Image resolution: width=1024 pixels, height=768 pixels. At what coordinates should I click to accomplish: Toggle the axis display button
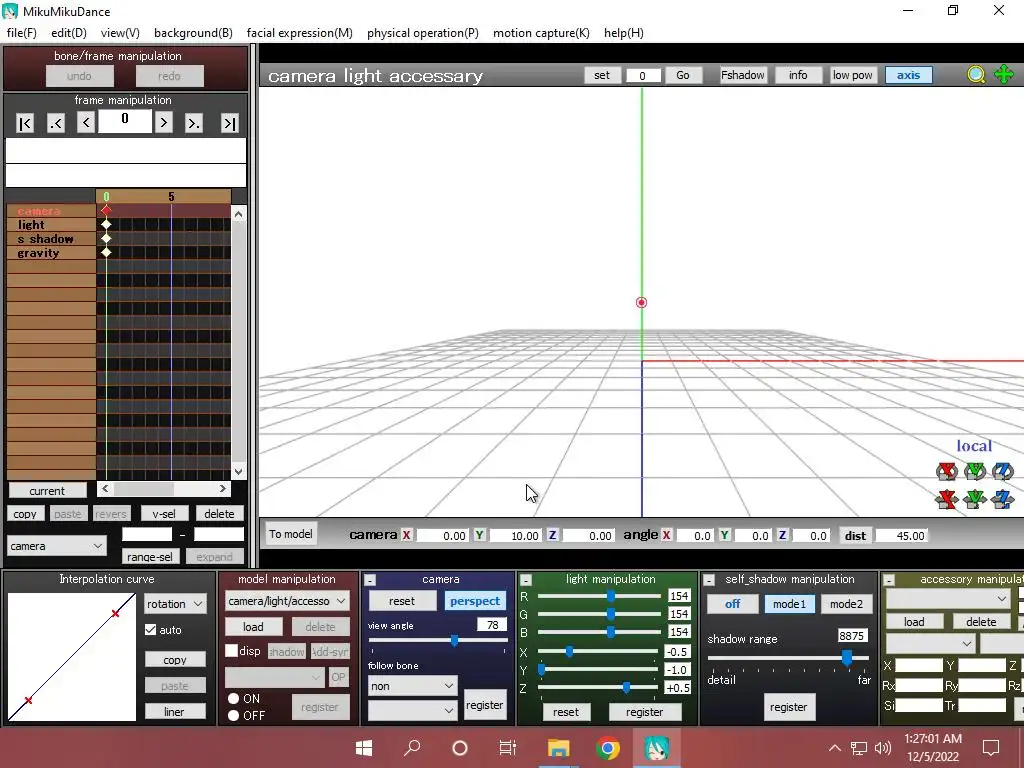click(x=908, y=75)
